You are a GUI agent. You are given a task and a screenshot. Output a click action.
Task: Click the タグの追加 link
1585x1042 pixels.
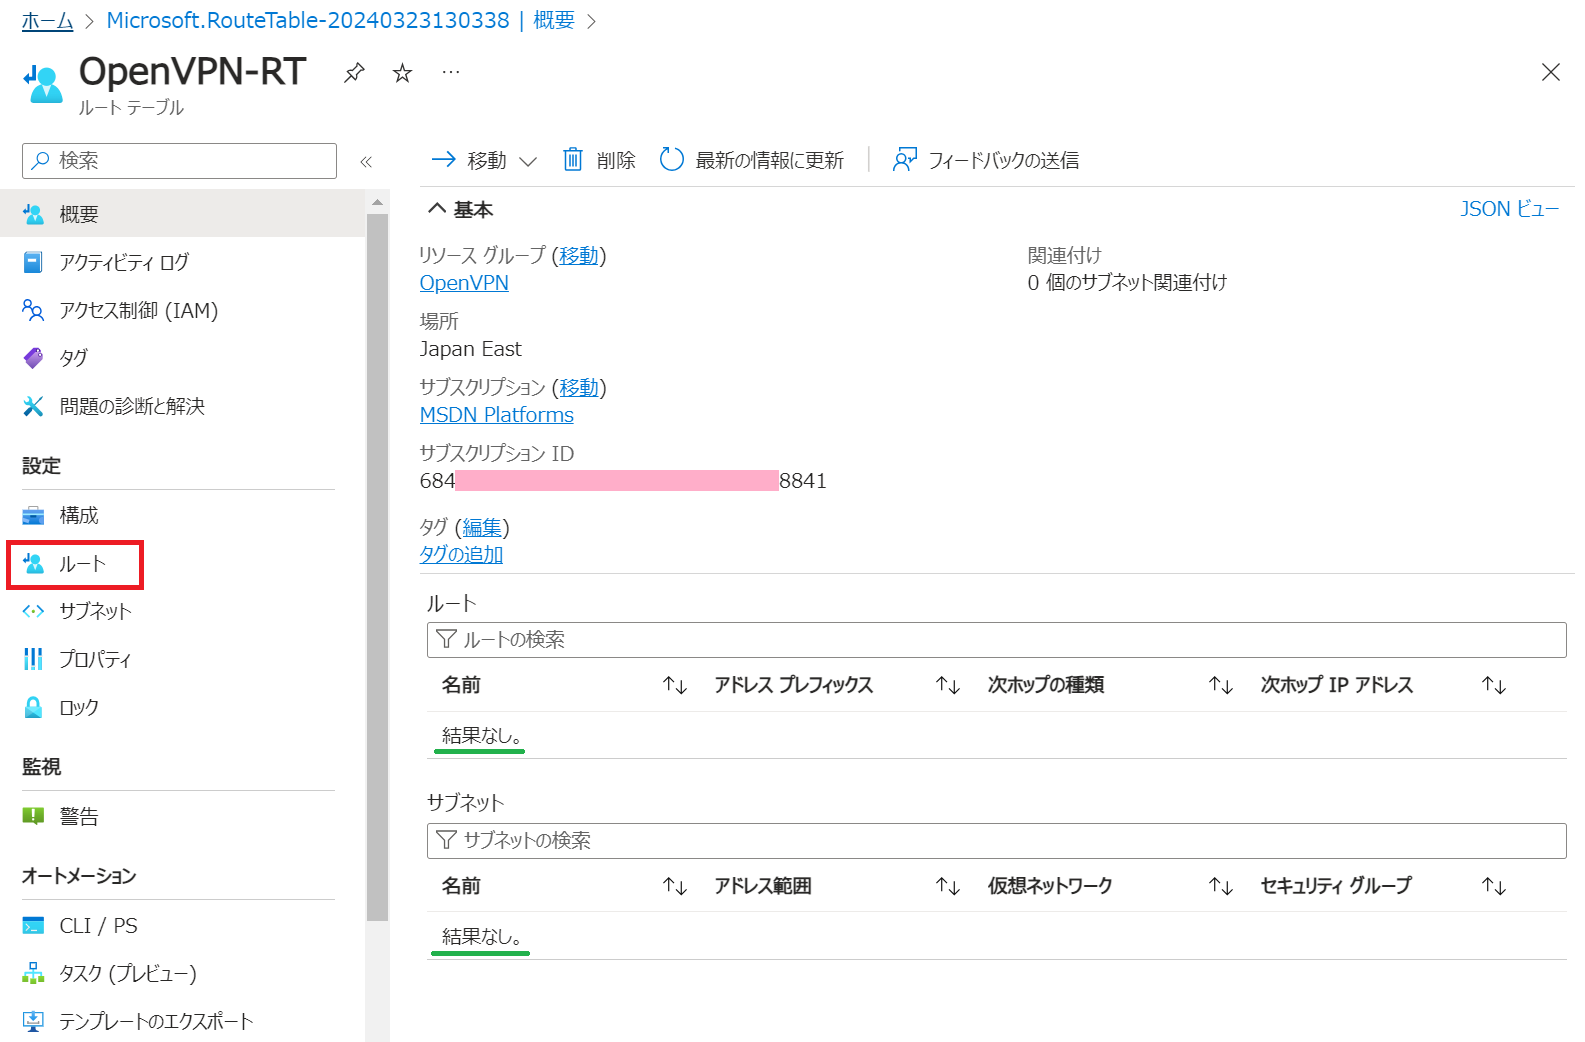tap(461, 554)
